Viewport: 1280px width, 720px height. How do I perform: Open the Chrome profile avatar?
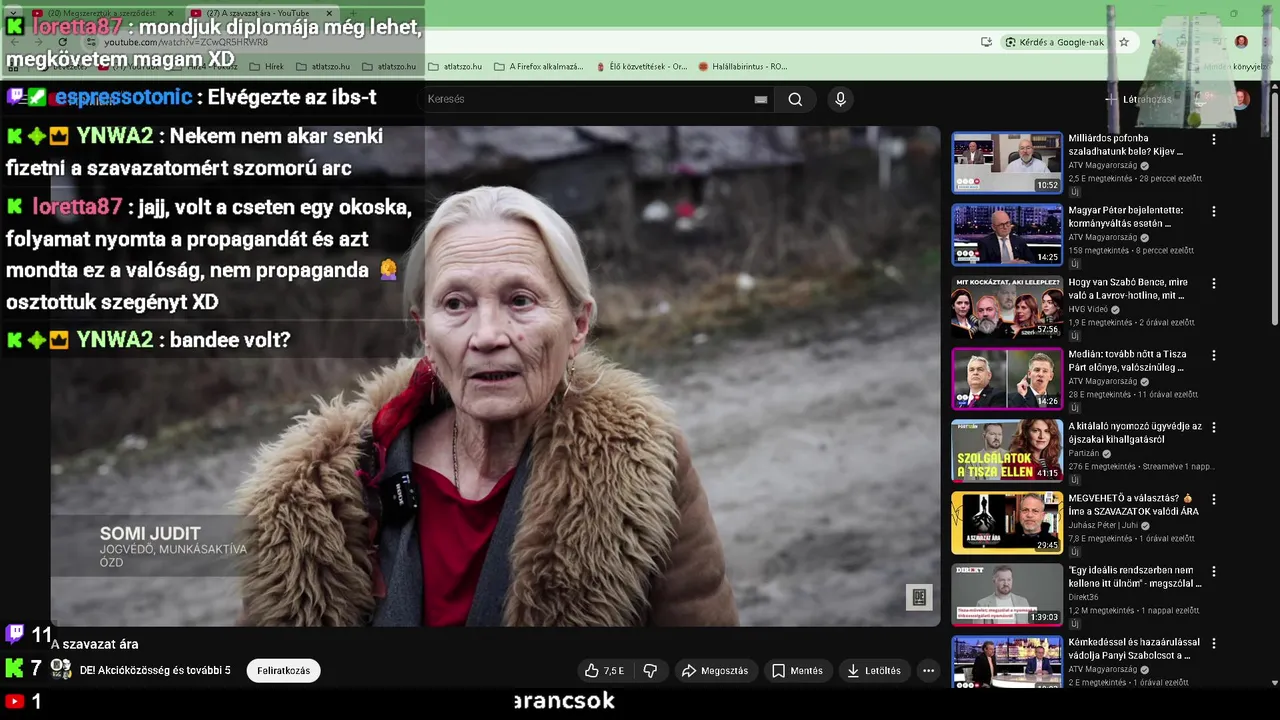point(1241,42)
